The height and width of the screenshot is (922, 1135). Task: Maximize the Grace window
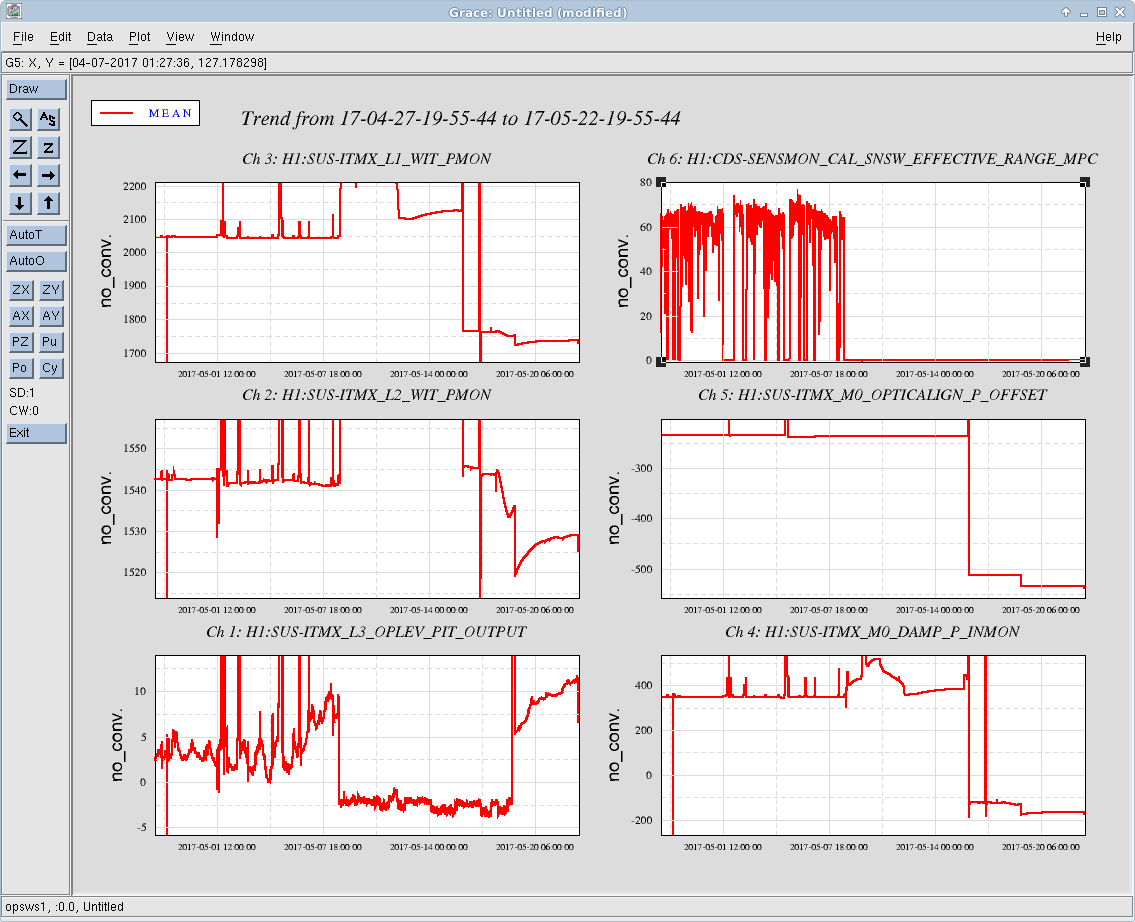1102,12
